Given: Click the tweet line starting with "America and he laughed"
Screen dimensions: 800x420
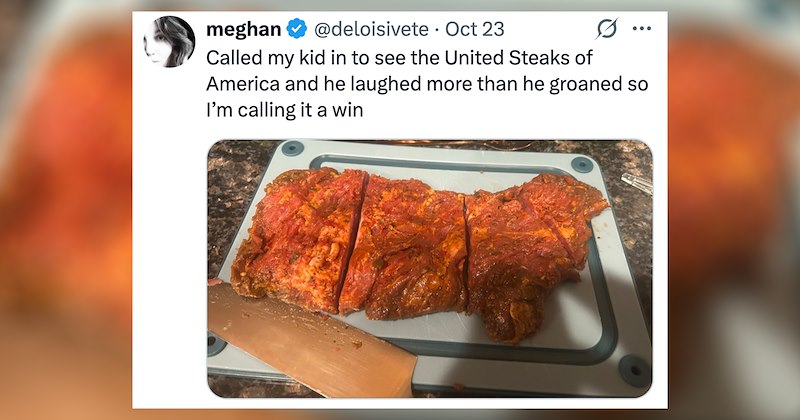Looking at the screenshot, I should click(x=427, y=84).
